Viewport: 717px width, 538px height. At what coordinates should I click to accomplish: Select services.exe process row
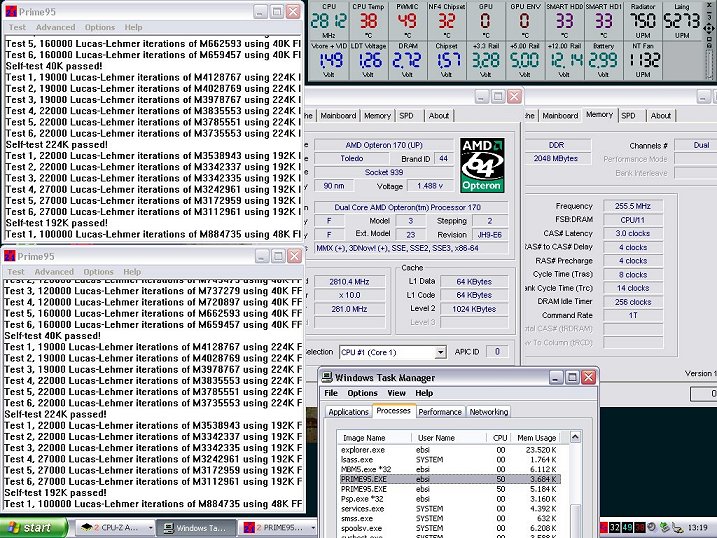(449, 508)
